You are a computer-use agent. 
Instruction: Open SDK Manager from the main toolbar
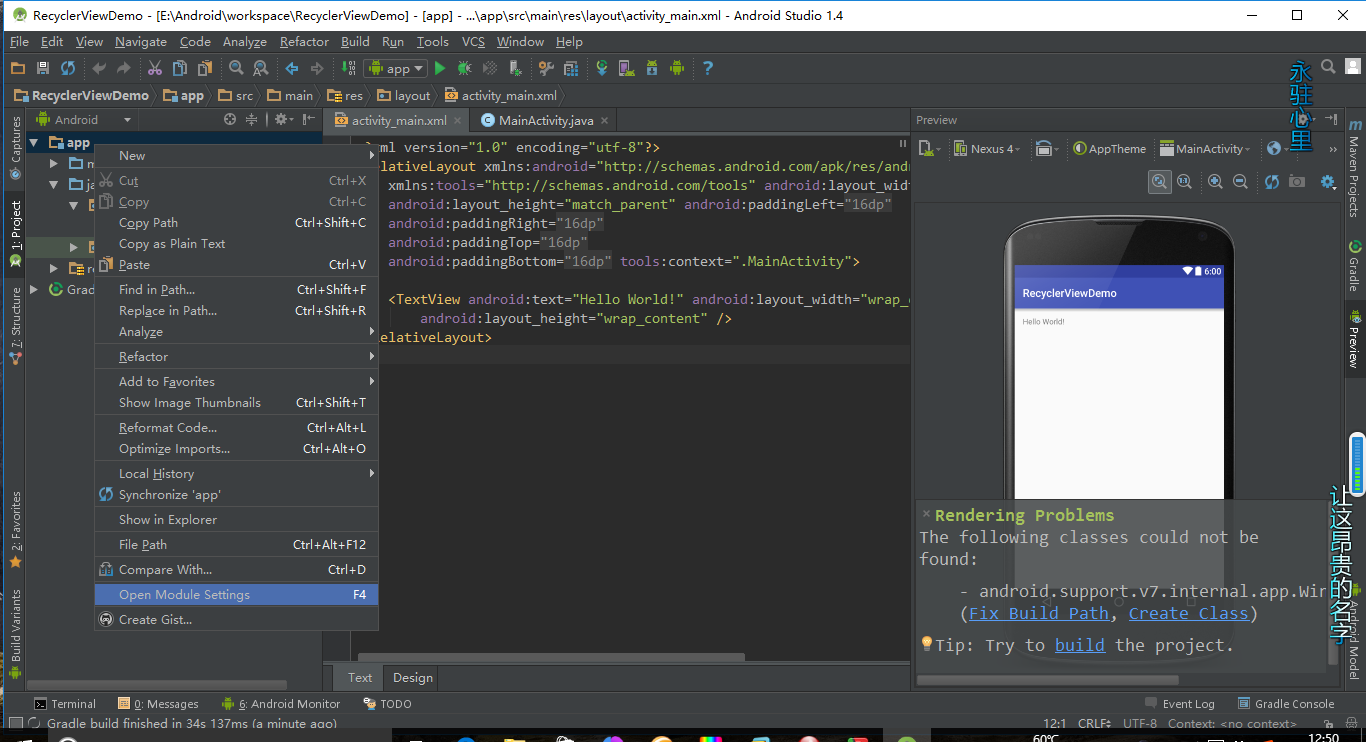pyautogui.click(x=652, y=68)
